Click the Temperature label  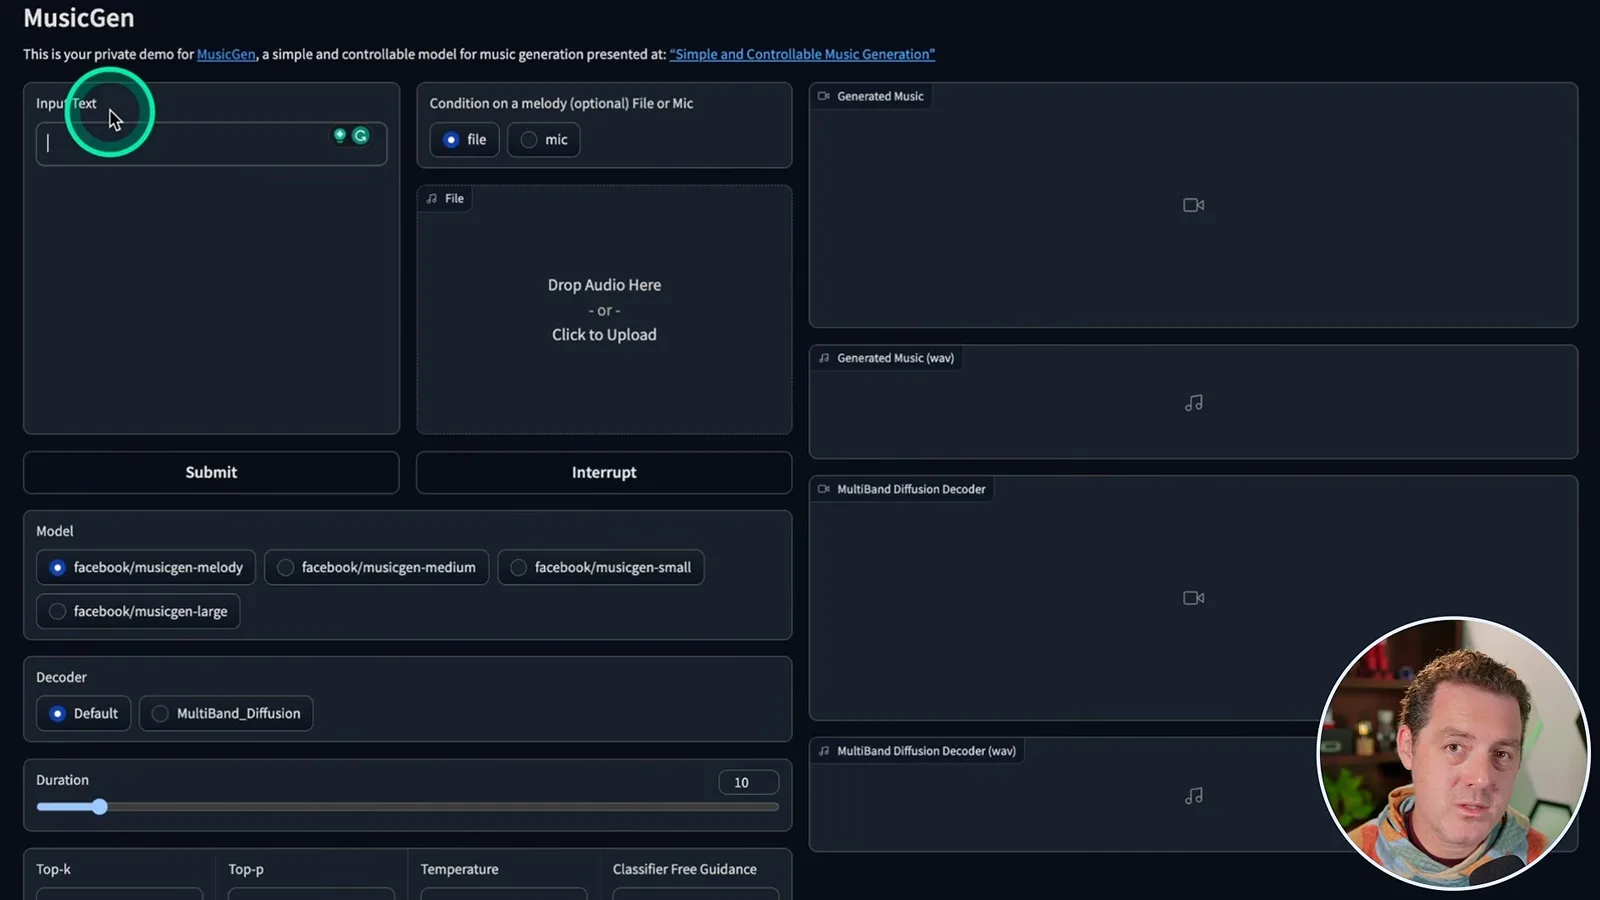459,869
